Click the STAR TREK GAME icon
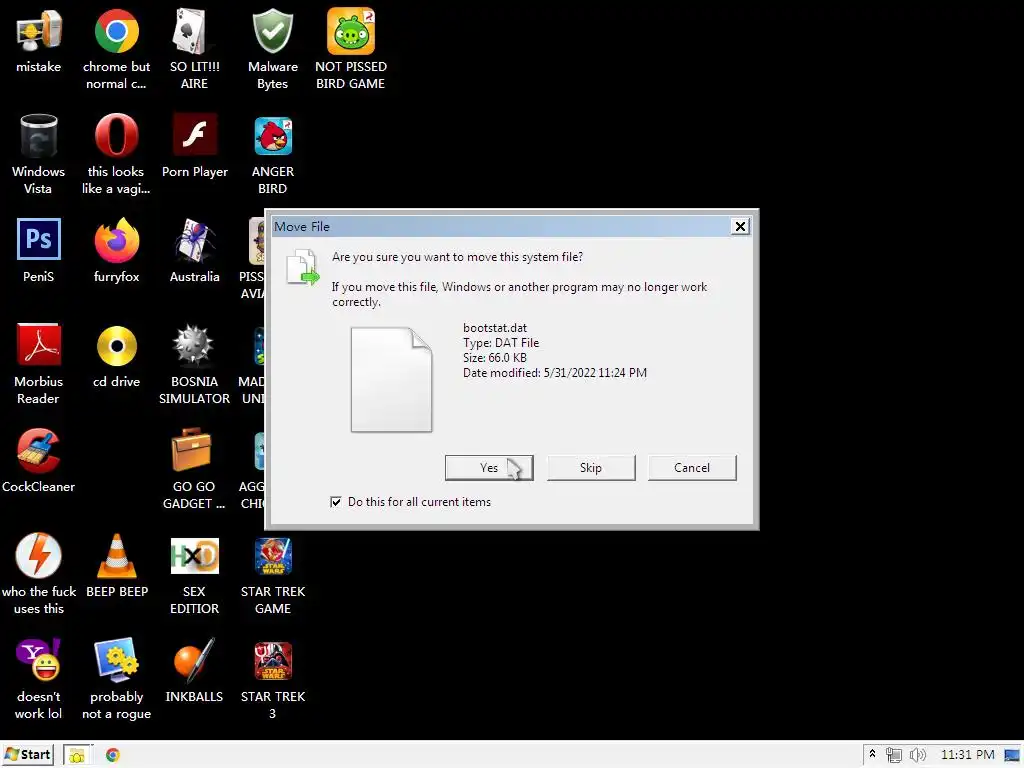This screenshot has height=768, width=1024. 273,556
